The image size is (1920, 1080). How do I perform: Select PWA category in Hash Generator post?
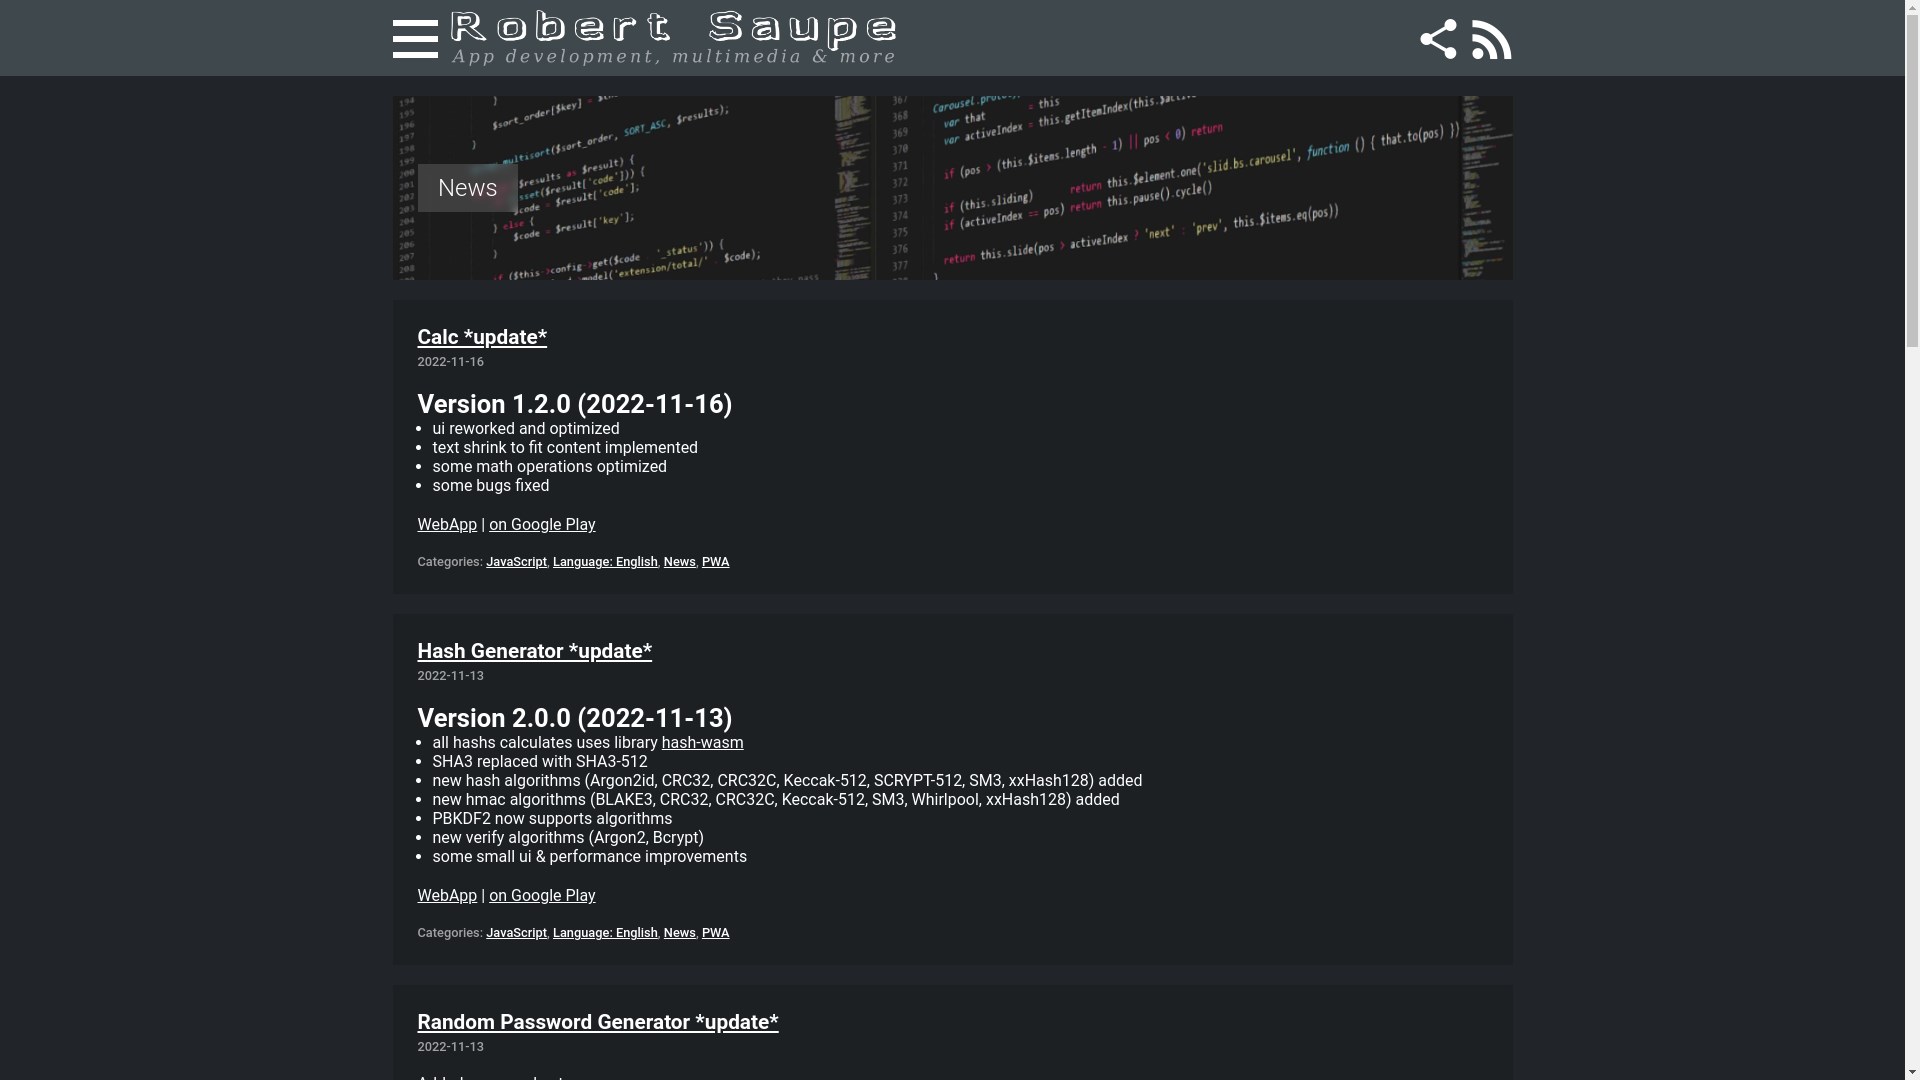(715, 933)
